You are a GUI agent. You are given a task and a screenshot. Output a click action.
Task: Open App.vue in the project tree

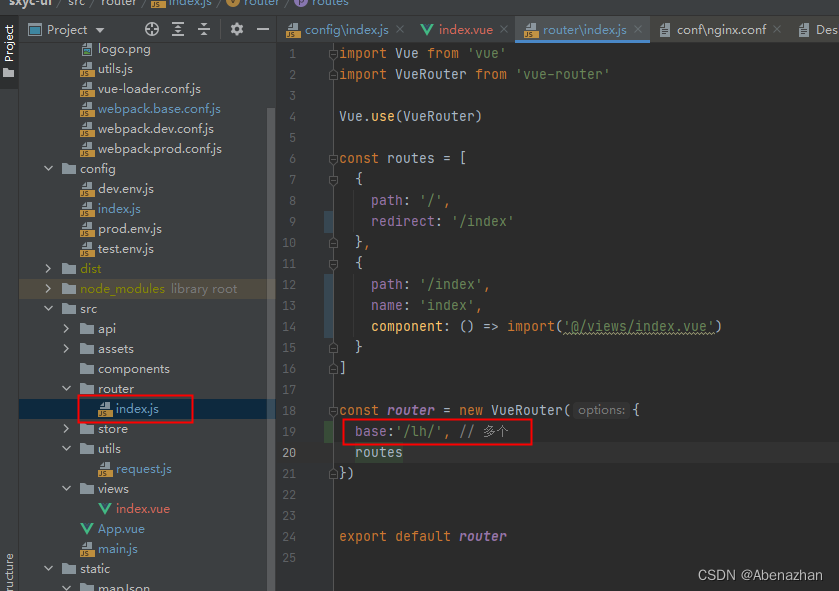(x=120, y=529)
